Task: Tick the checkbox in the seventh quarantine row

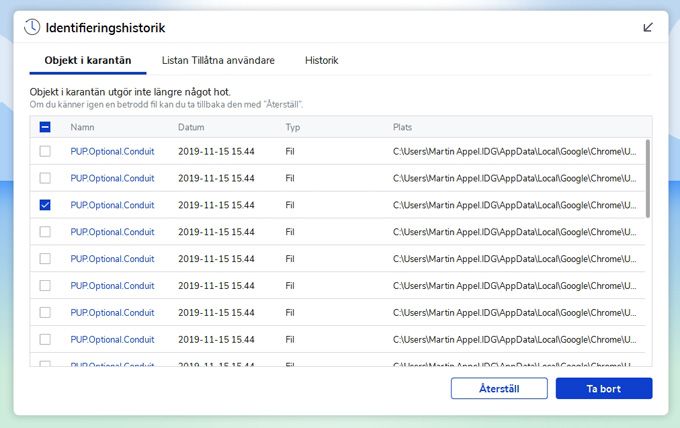Action: [x=45, y=313]
